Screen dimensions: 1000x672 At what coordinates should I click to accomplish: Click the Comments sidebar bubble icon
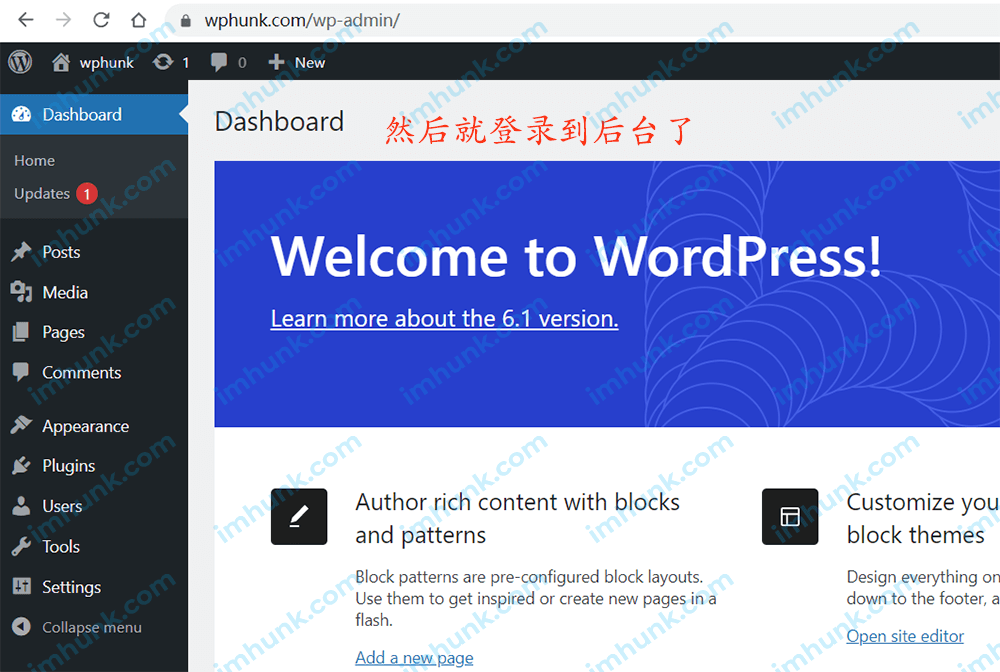[x=21, y=372]
